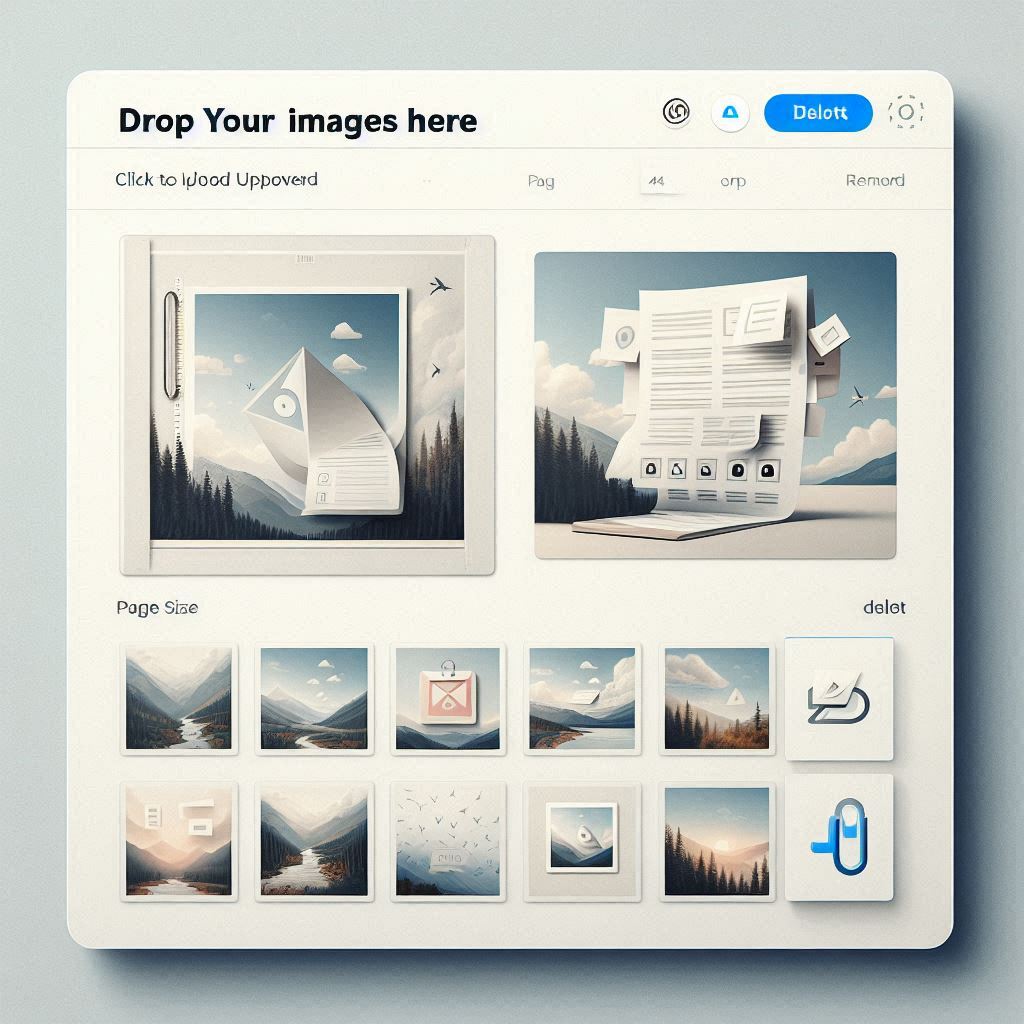Select the flock of birds thumbnail
The width and height of the screenshot is (1024, 1024).
pos(446,840)
